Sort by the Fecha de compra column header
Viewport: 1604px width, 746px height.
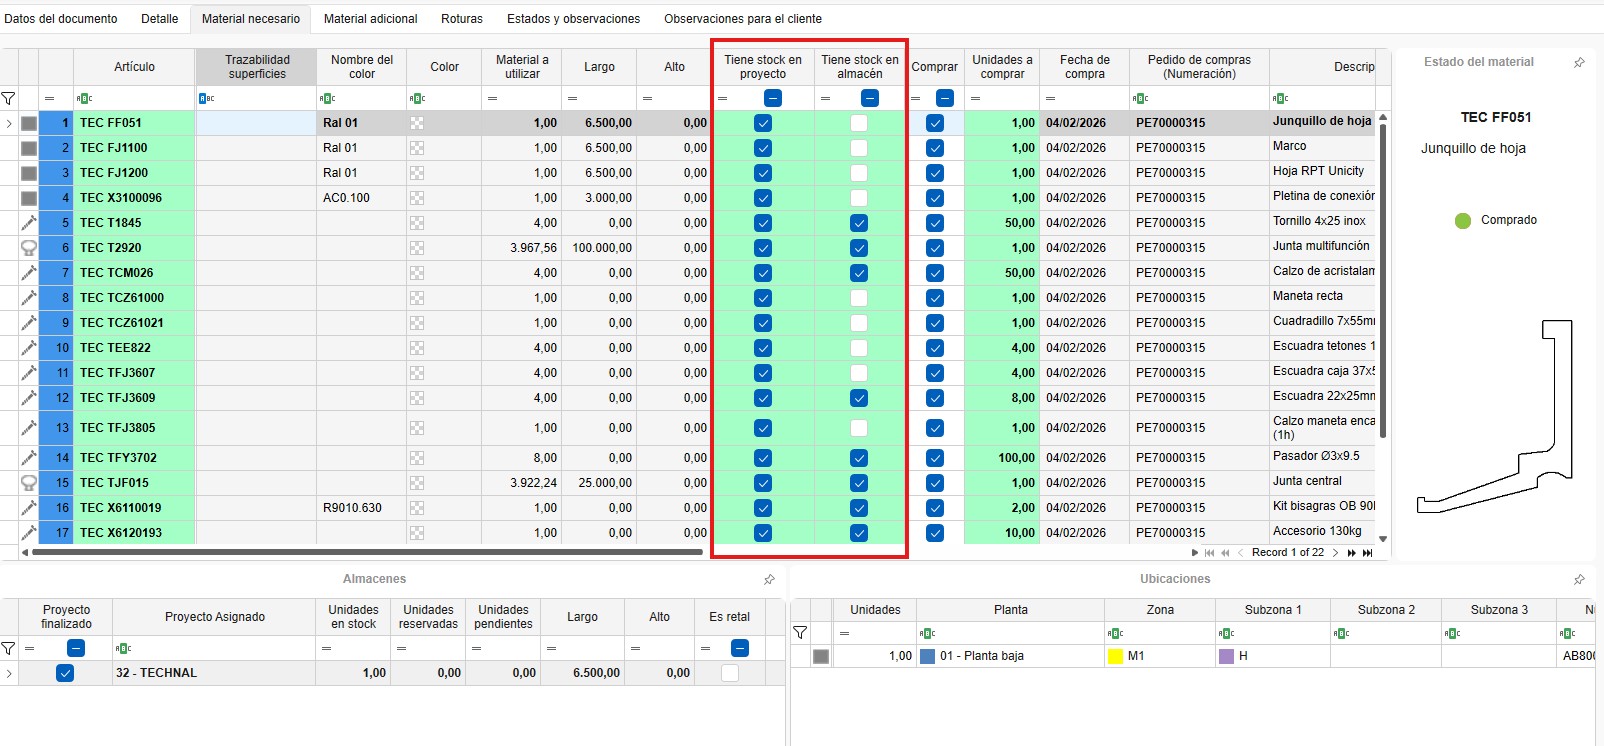pos(1084,67)
